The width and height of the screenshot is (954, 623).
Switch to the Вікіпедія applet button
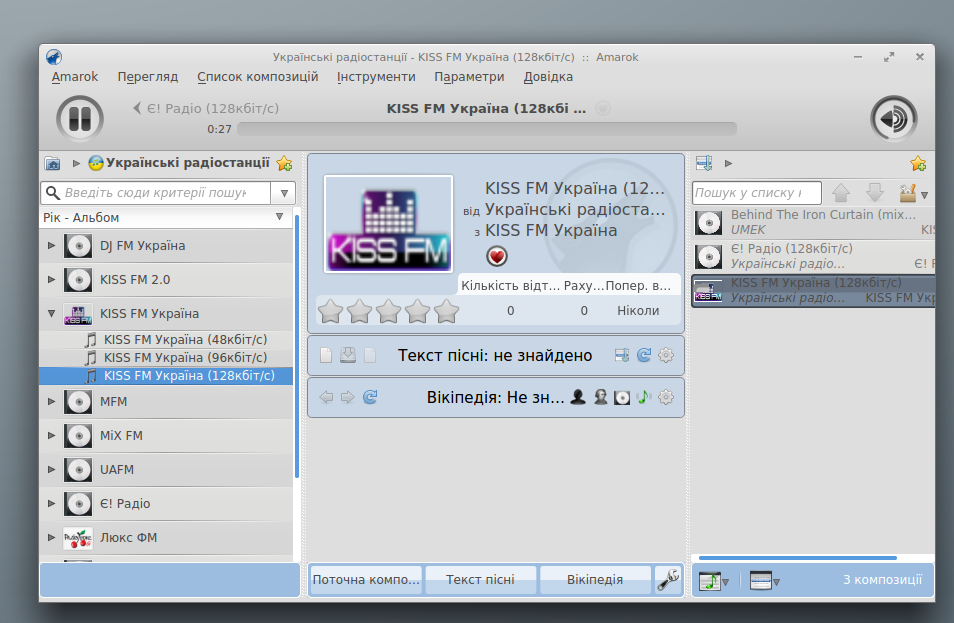point(595,580)
